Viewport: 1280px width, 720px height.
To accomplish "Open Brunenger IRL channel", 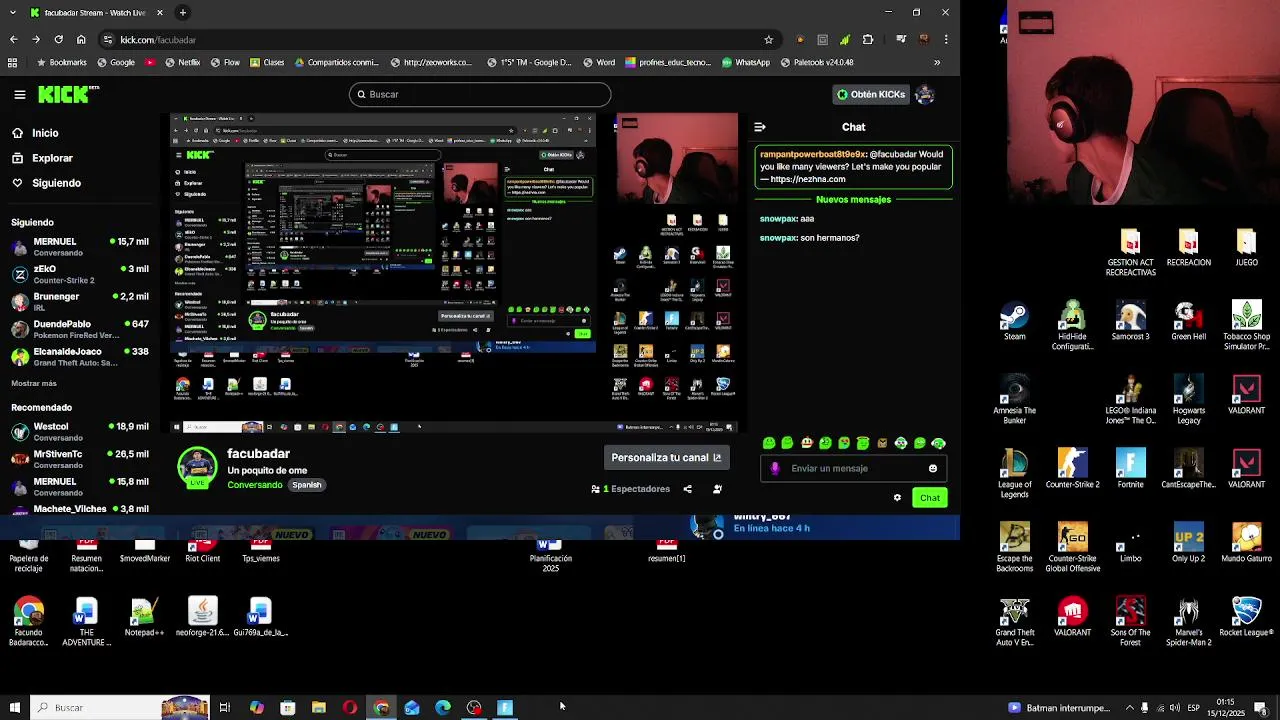I will coord(80,301).
